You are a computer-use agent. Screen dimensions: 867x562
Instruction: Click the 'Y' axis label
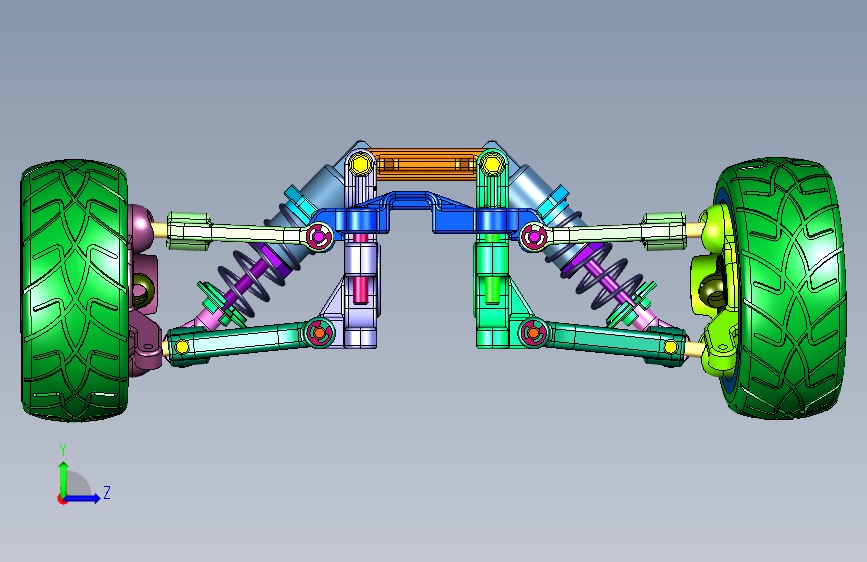click(63, 450)
